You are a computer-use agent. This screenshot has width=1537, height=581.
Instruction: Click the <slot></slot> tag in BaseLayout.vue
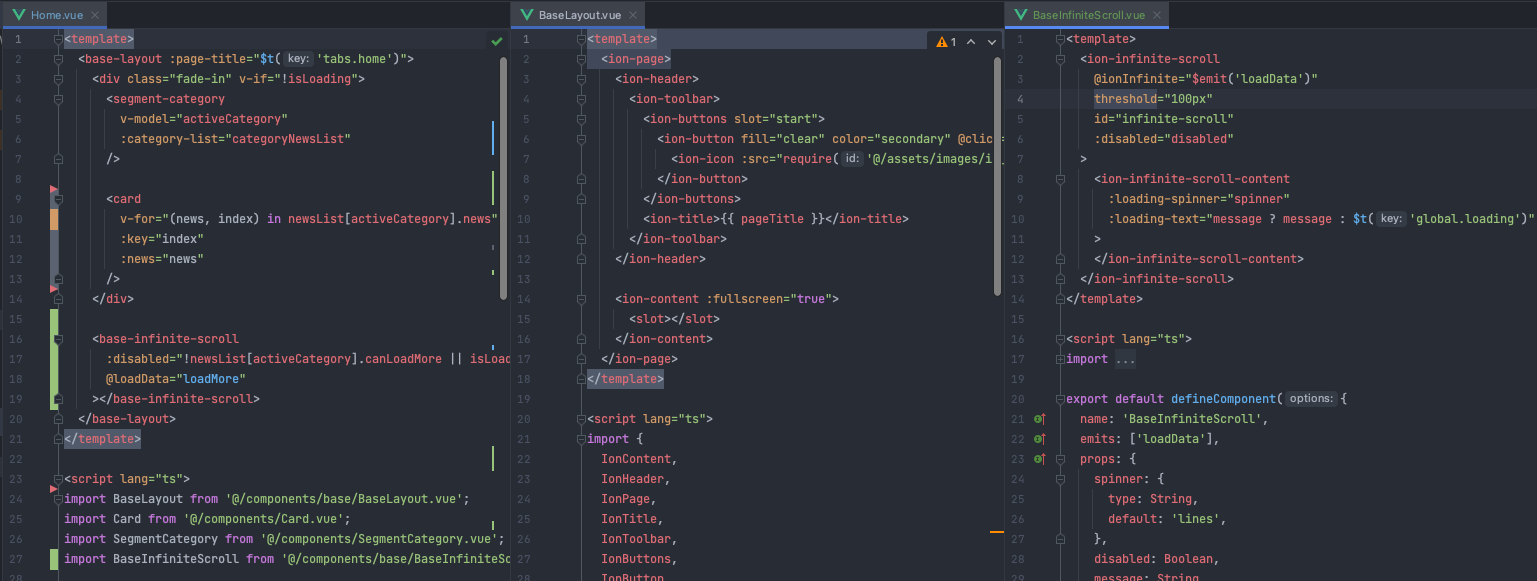pyautogui.click(x=674, y=319)
